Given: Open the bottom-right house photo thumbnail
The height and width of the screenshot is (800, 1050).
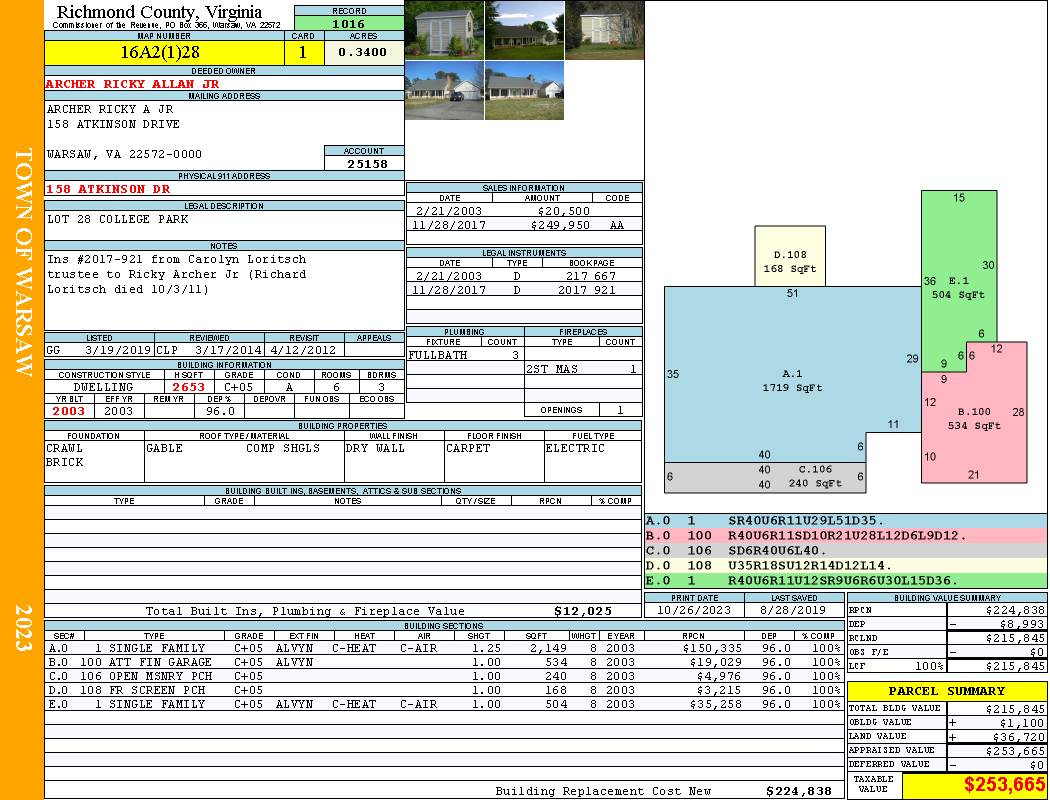Looking at the screenshot, I should coord(524,90).
